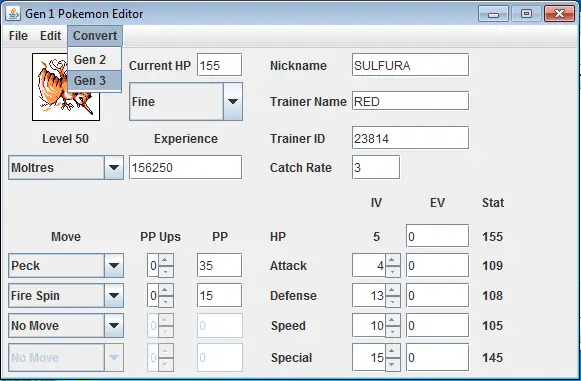581x381 pixels.
Task: Open the File menu
Action: 18,36
